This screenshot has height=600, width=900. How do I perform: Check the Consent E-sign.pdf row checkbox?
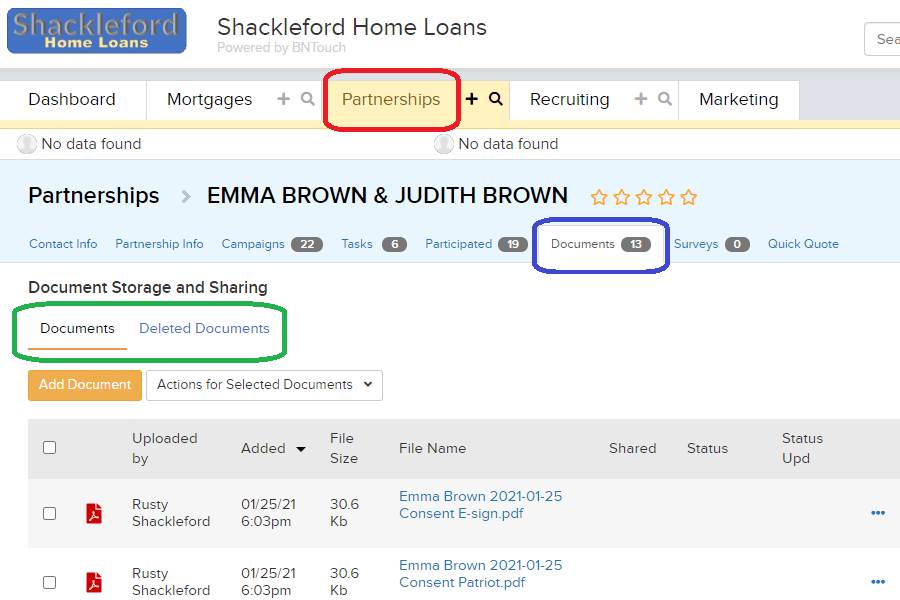coord(49,513)
